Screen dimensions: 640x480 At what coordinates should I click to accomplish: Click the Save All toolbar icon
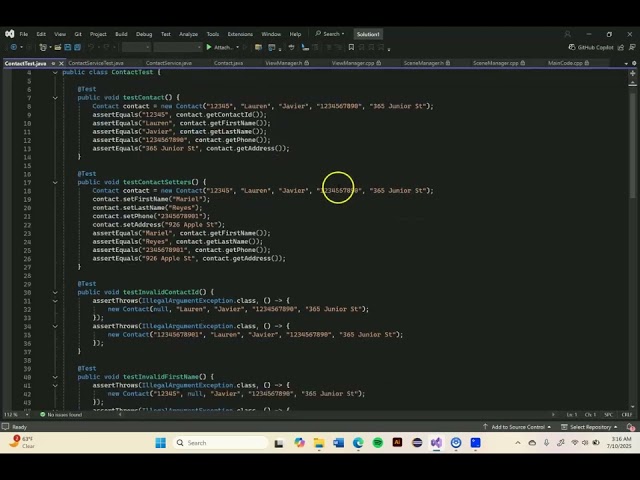point(77,47)
